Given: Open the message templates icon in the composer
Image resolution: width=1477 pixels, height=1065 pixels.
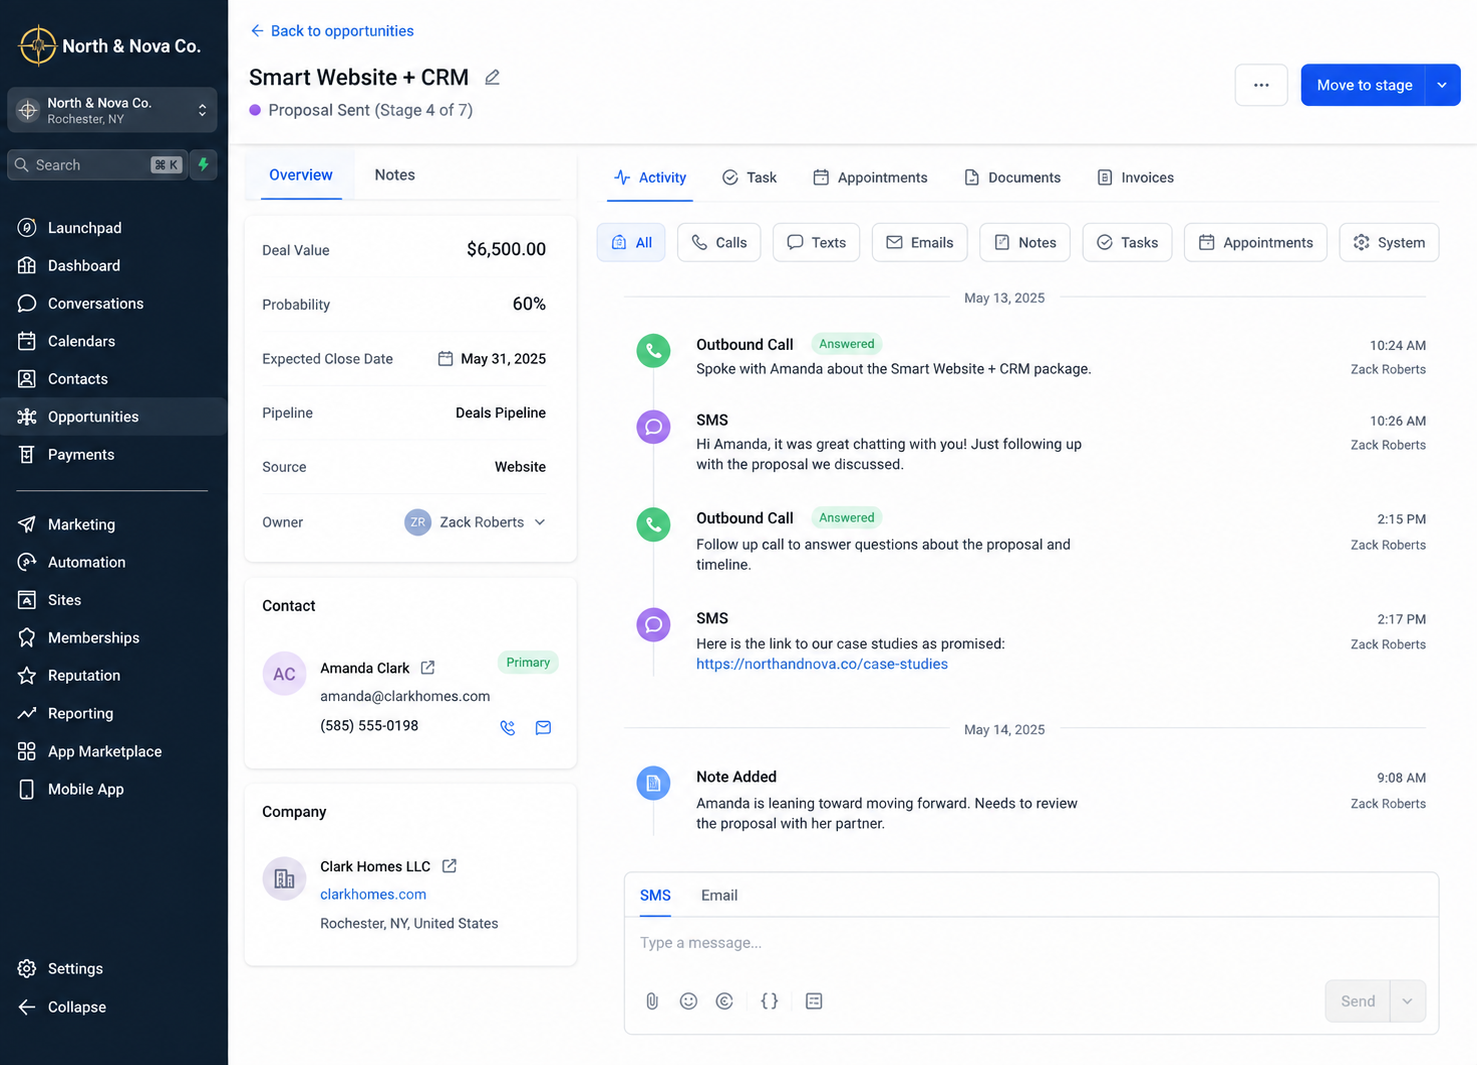Looking at the screenshot, I should tap(814, 1001).
